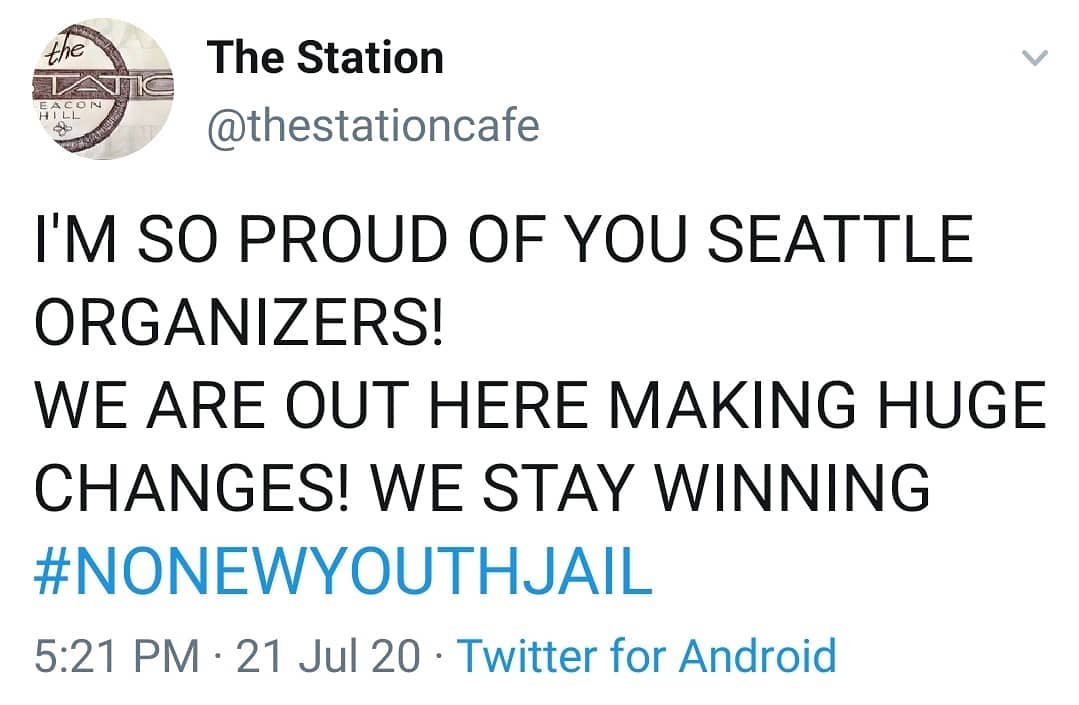1079x705 pixels.
Task: Open The Station profile avatar
Action: tap(103, 89)
